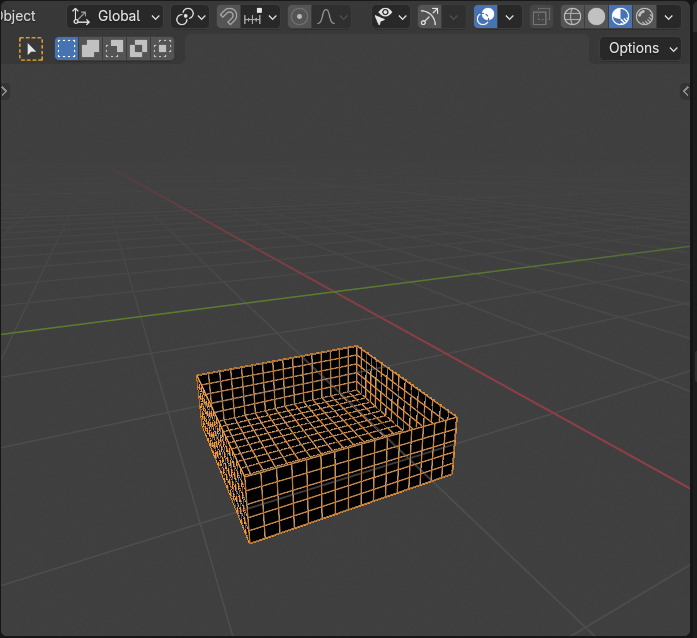Set selection mode to subtract

click(x=115, y=48)
